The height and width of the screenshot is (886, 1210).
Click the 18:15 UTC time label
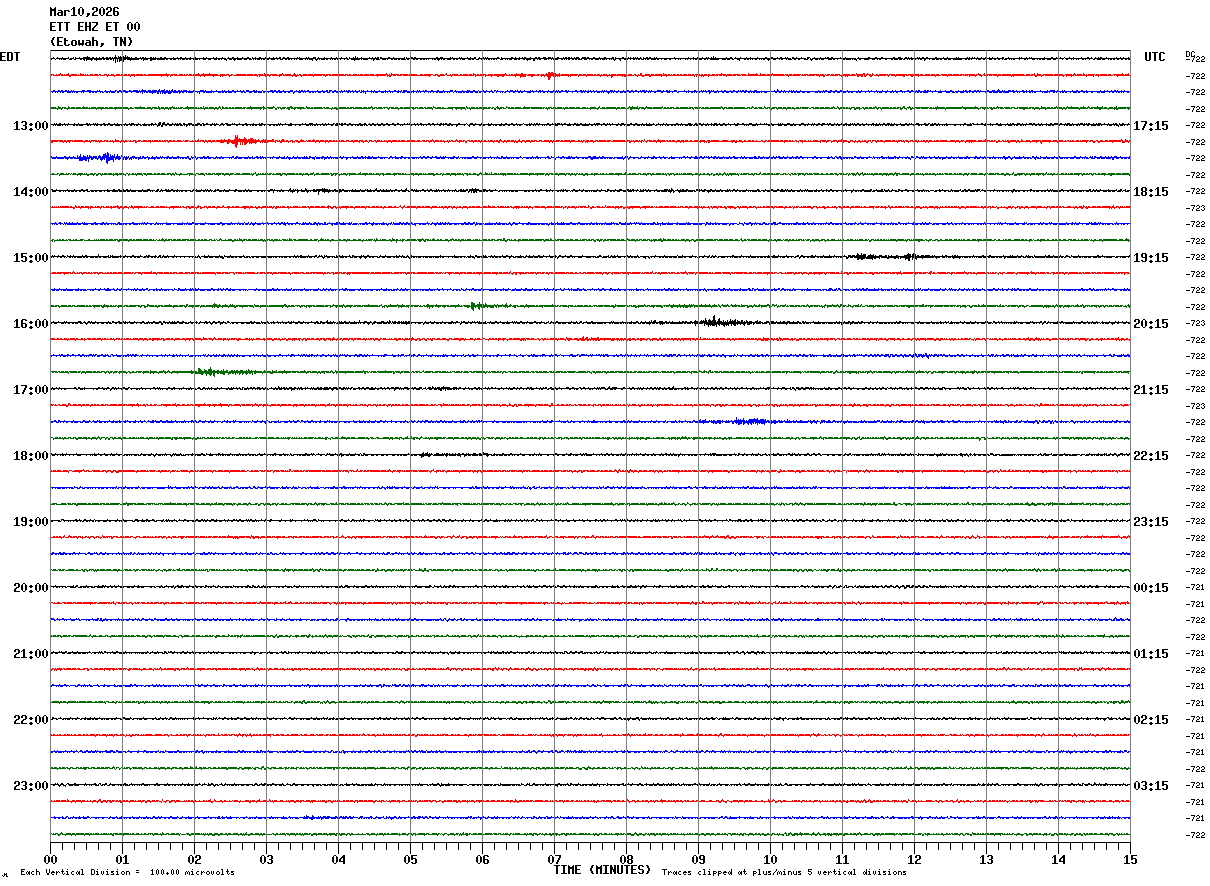1151,192
